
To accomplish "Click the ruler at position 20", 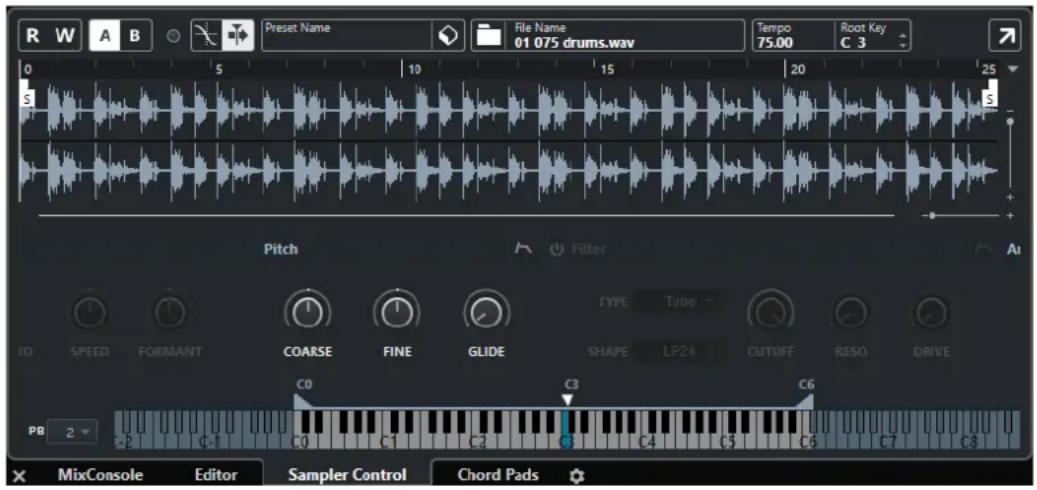I will pyautogui.click(x=797, y=69).
